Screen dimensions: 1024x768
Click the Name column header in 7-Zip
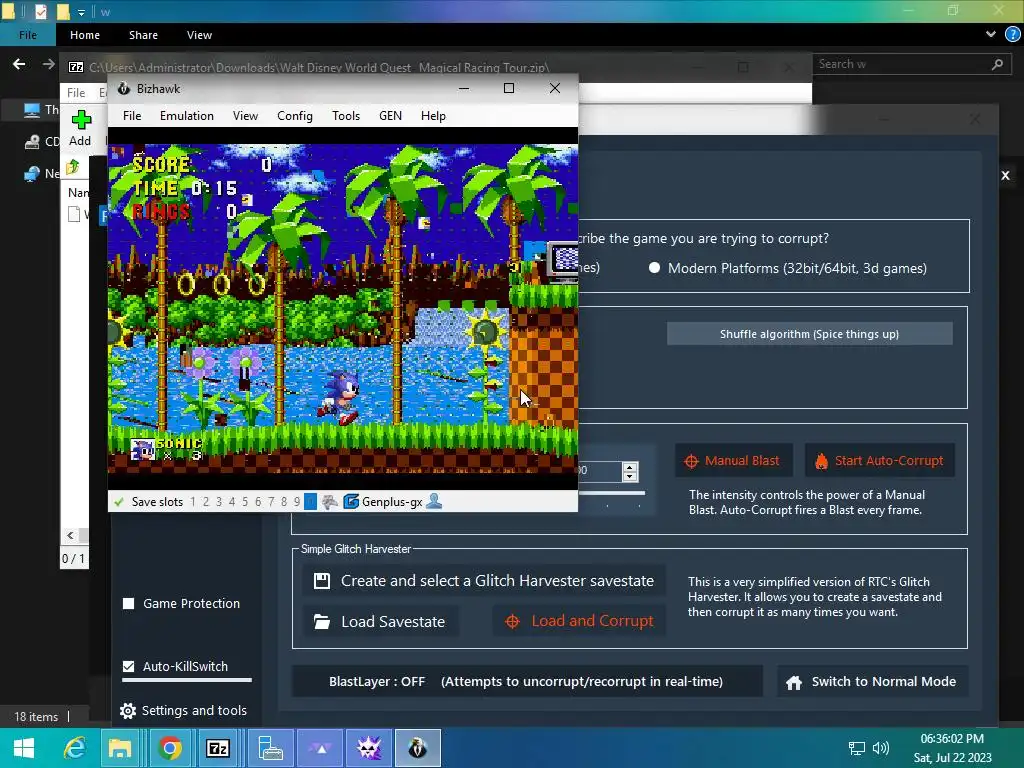tap(78, 193)
